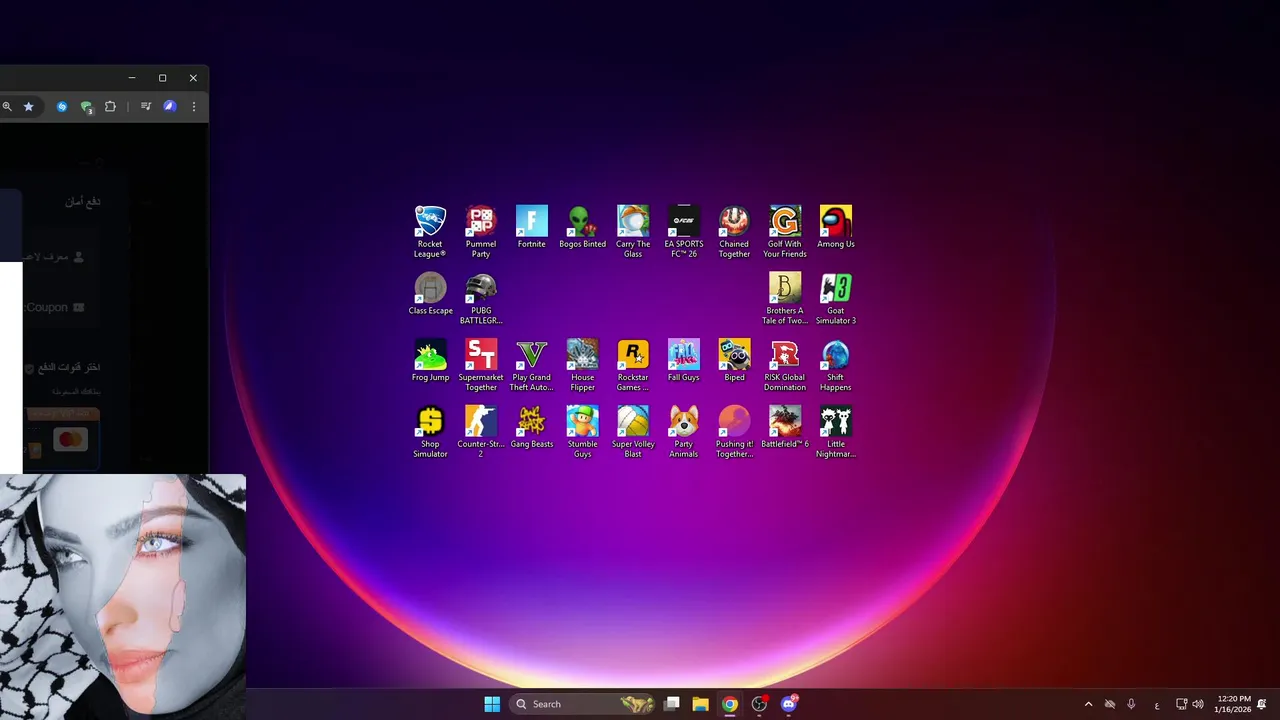Select the Bogos Binted alien icon
Screen dimensions: 1280x720
pos(582,227)
